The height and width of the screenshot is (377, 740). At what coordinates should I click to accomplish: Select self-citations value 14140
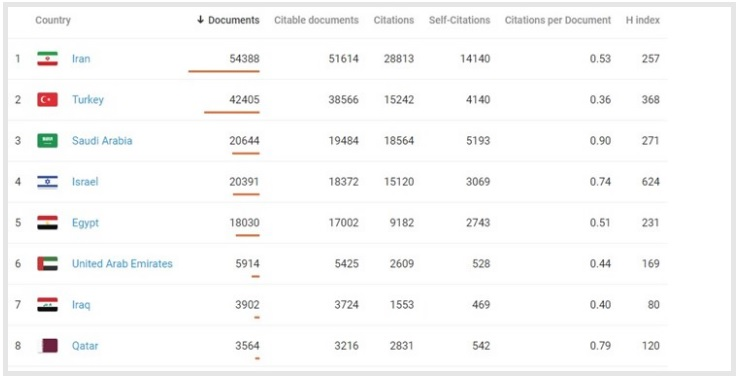pos(475,59)
